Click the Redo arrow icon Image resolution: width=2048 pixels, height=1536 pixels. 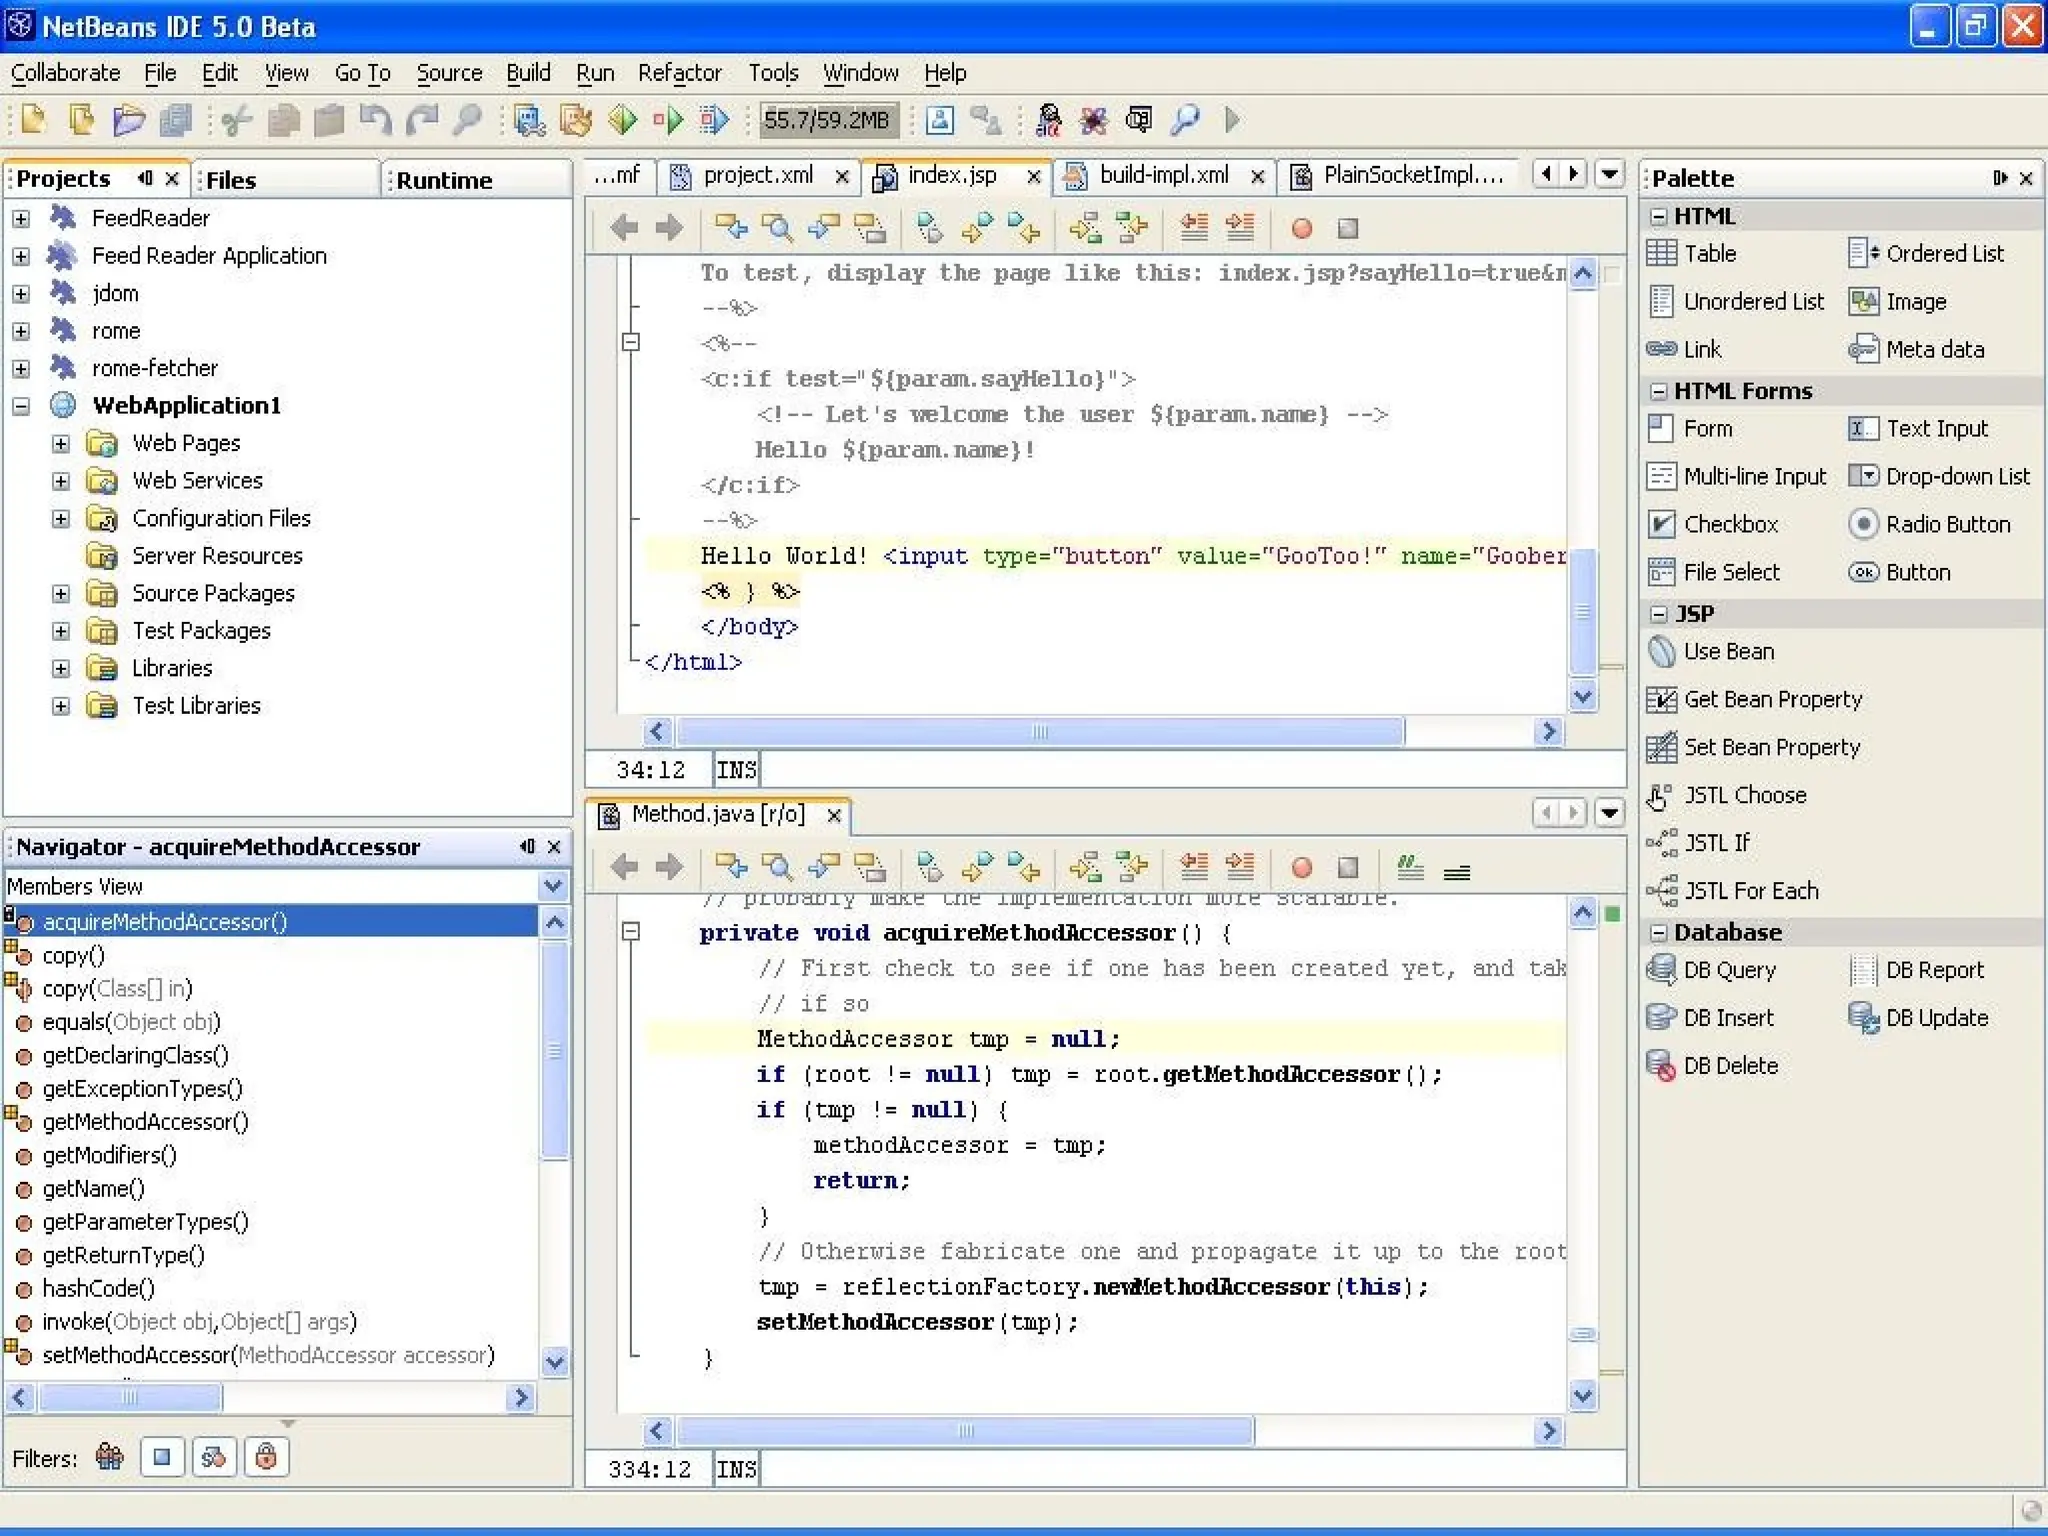pos(422,121)
